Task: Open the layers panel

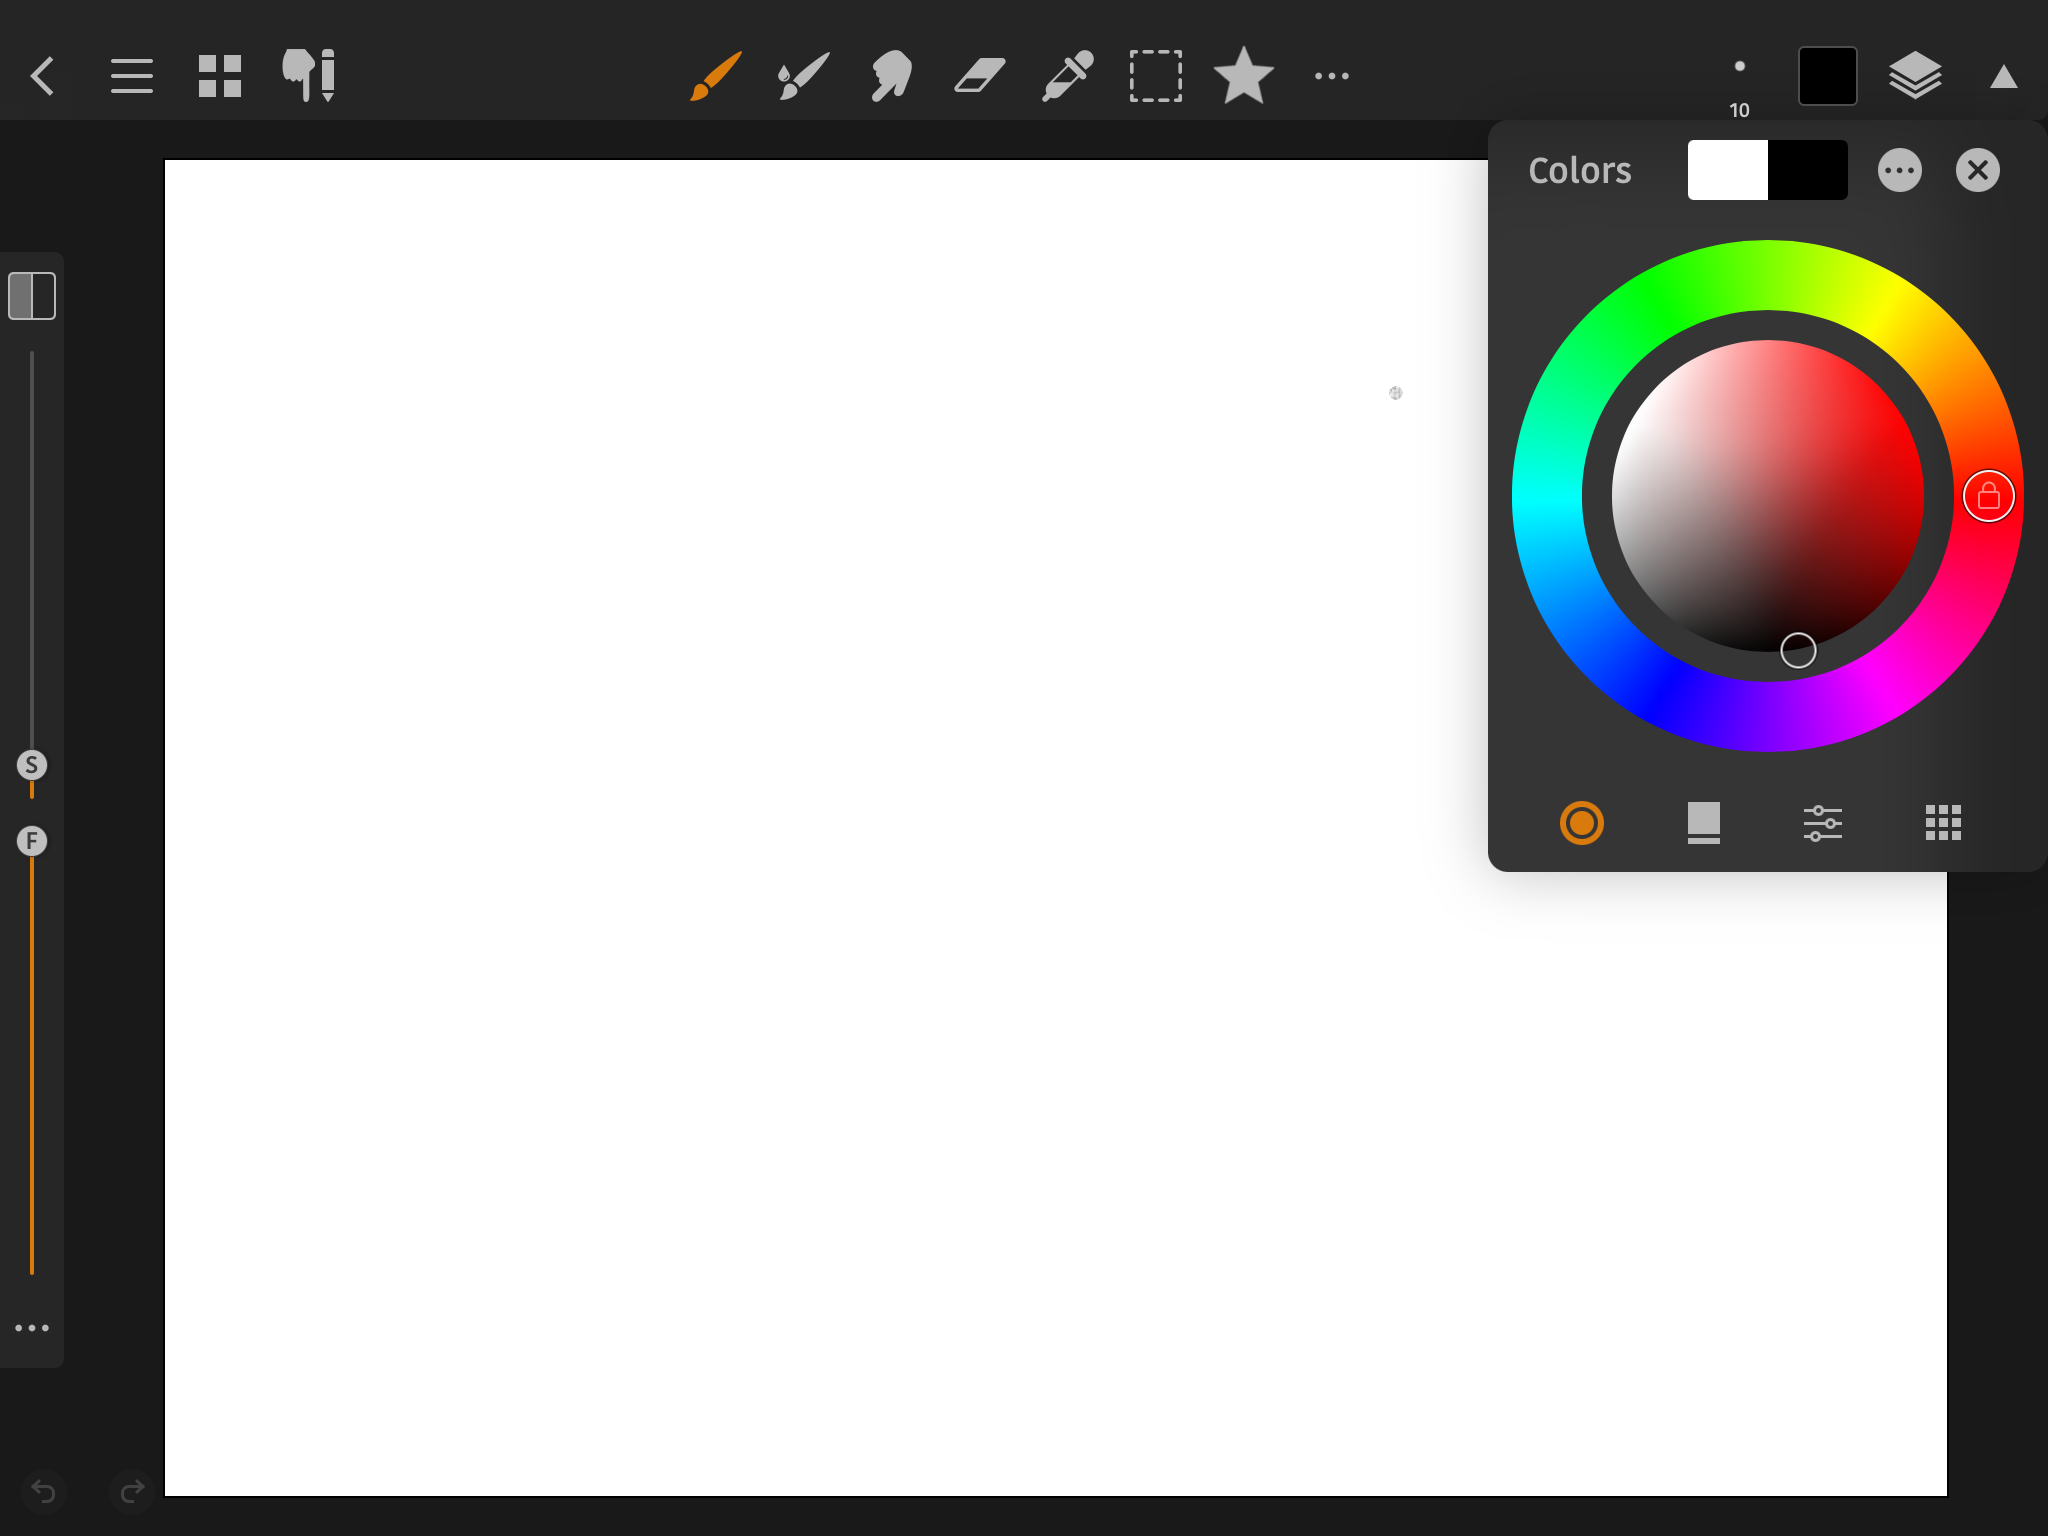Action: click(x=1915, y=76)
